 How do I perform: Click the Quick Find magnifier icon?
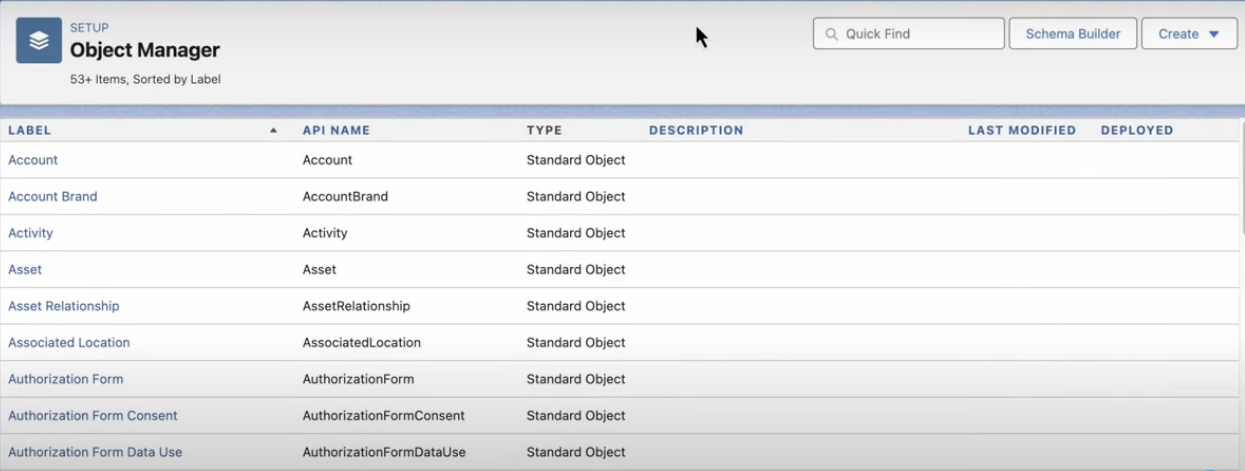click(831, 34)
